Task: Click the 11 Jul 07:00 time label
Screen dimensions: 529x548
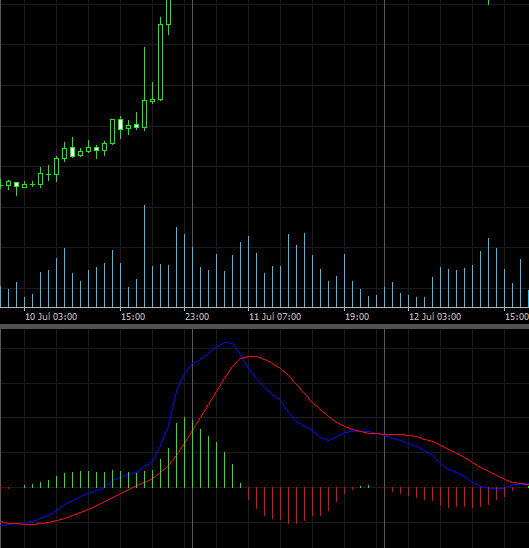Action: 275,317
